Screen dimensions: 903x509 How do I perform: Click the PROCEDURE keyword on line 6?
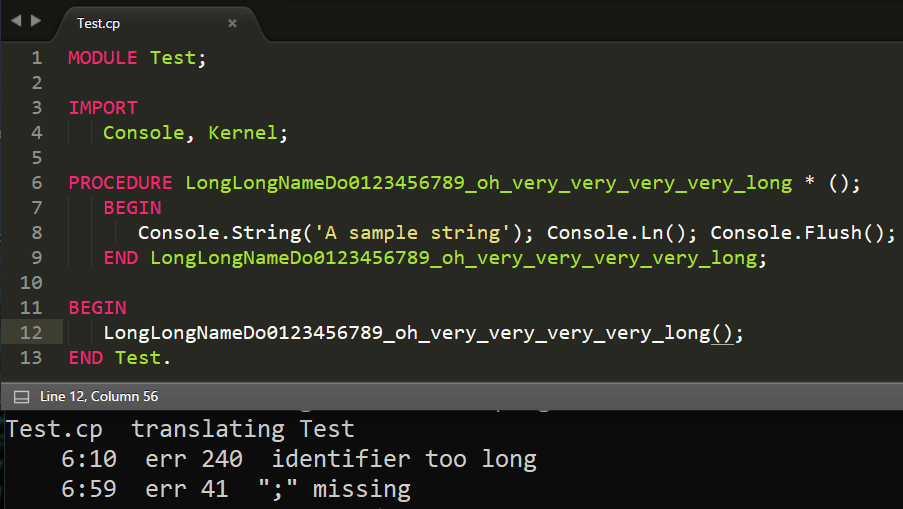point(120,183)
